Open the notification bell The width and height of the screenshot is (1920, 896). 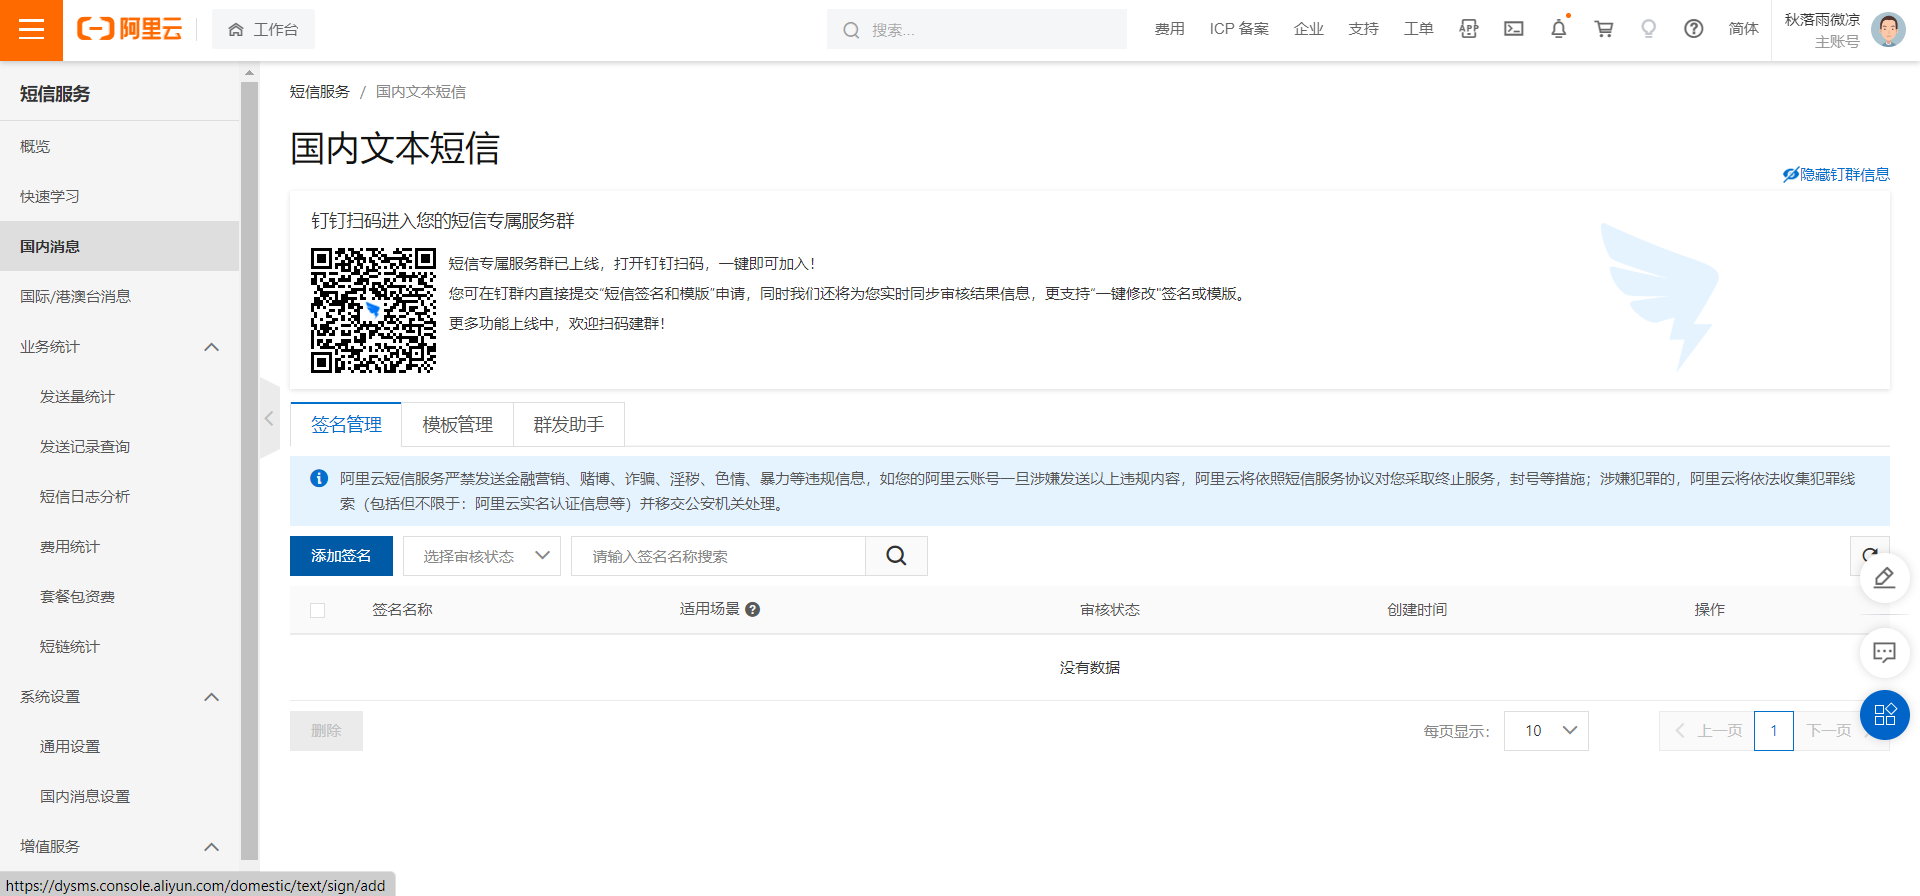click(x=1559, y=29)
